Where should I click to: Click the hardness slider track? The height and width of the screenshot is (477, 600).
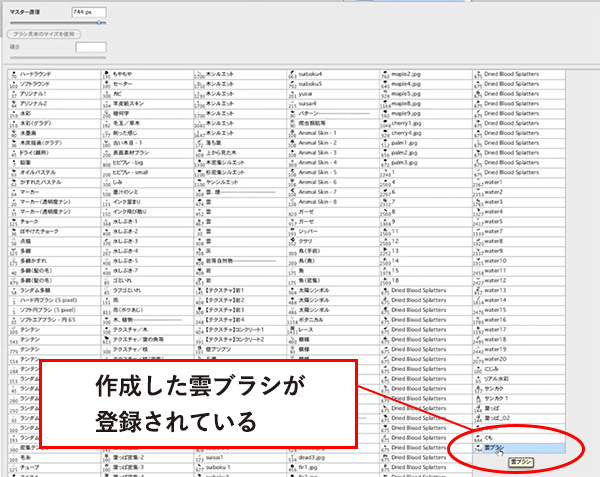tap(58, 58)
